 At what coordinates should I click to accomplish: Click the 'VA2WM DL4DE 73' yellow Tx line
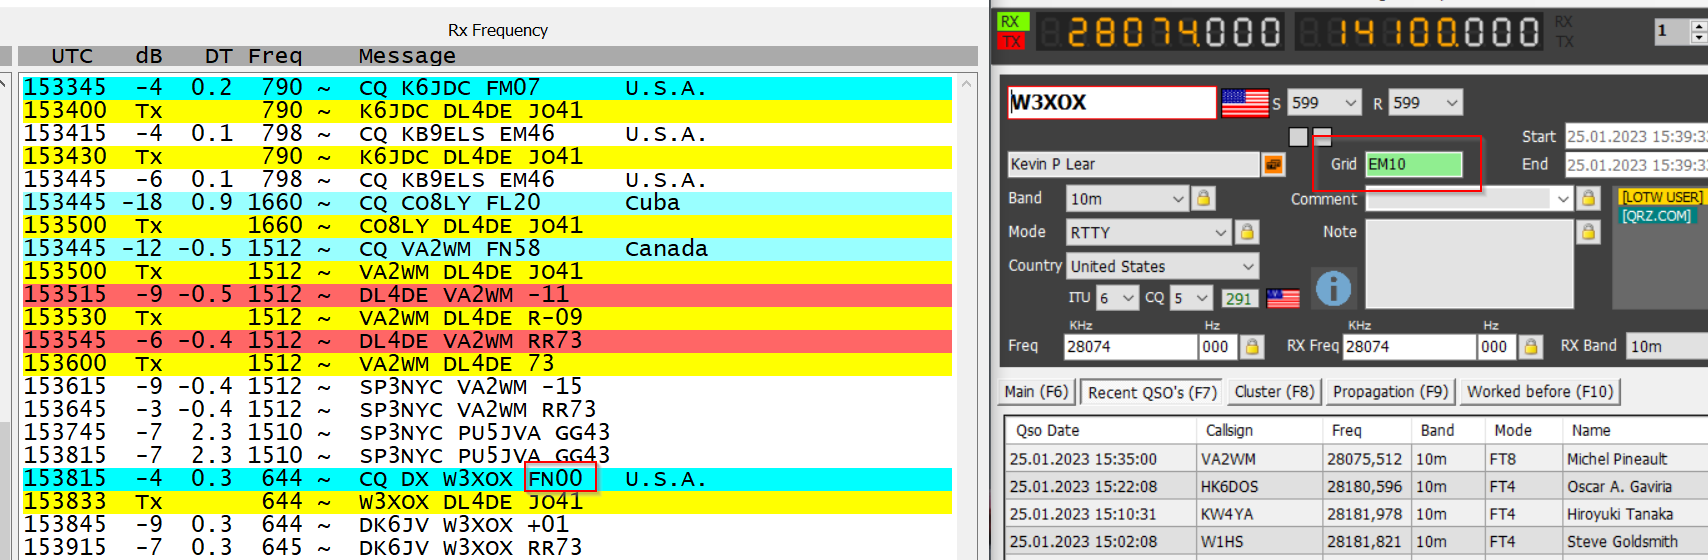coord(487,364)
